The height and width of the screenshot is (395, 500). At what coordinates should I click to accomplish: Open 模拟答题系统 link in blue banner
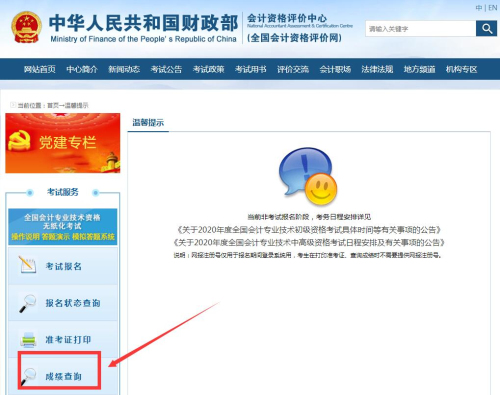94,237
